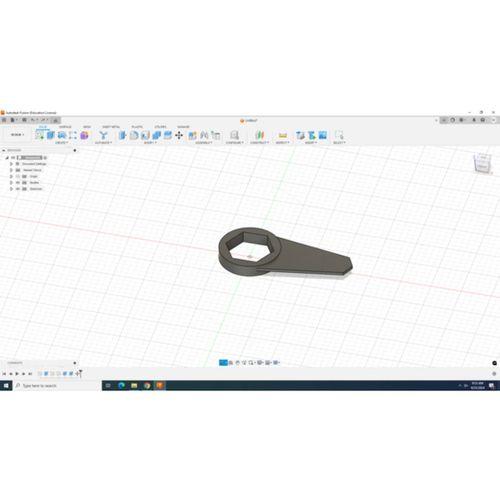The width and height of the screenshot is (500, 500).
Task: Go to the timeline start
Action: pyautogui.click(x=4, y=374)
